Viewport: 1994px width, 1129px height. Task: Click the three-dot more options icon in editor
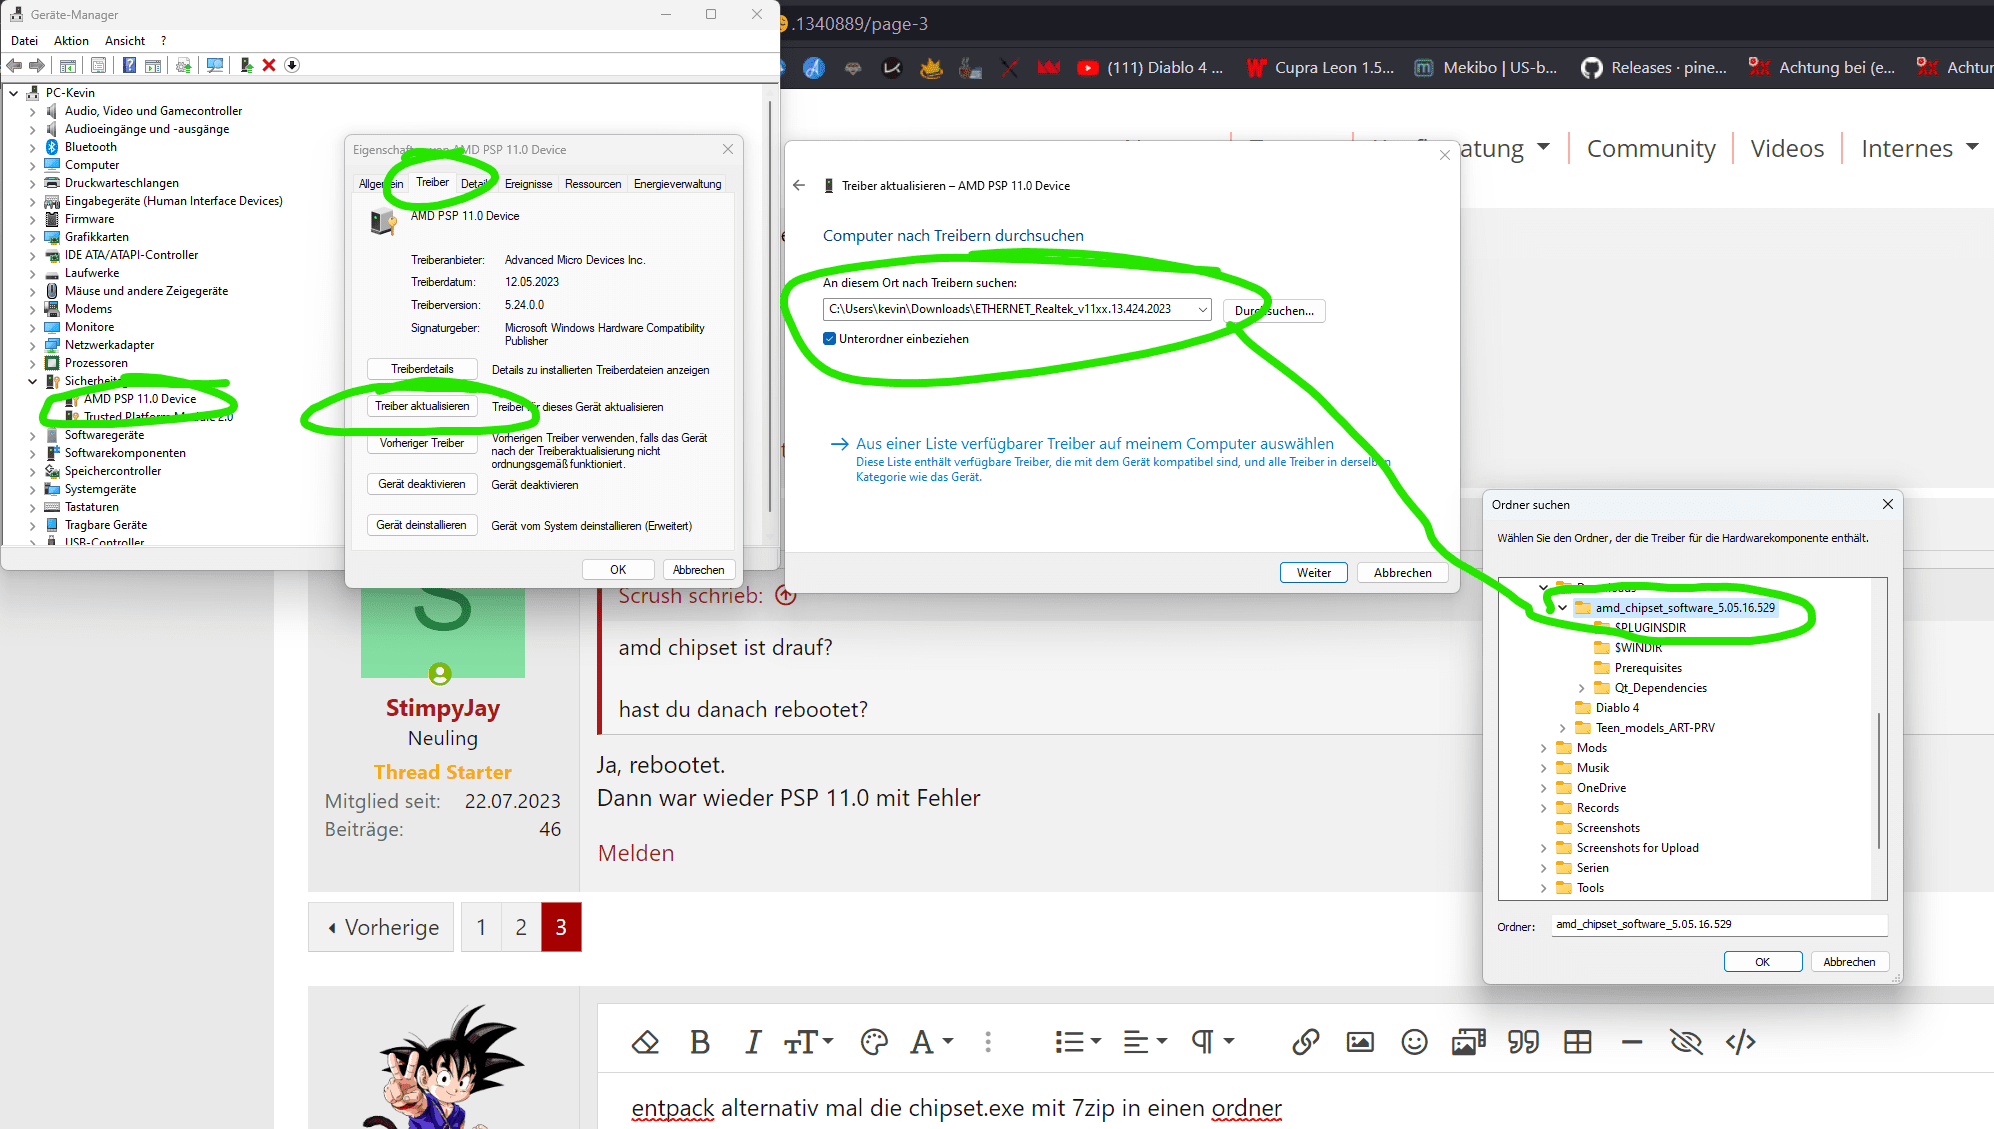(x=988, y=1042)
